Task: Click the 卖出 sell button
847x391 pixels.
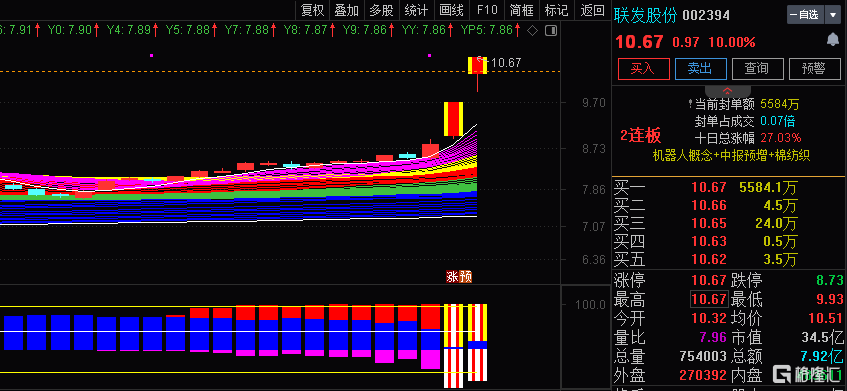Action: coord(700,69)
